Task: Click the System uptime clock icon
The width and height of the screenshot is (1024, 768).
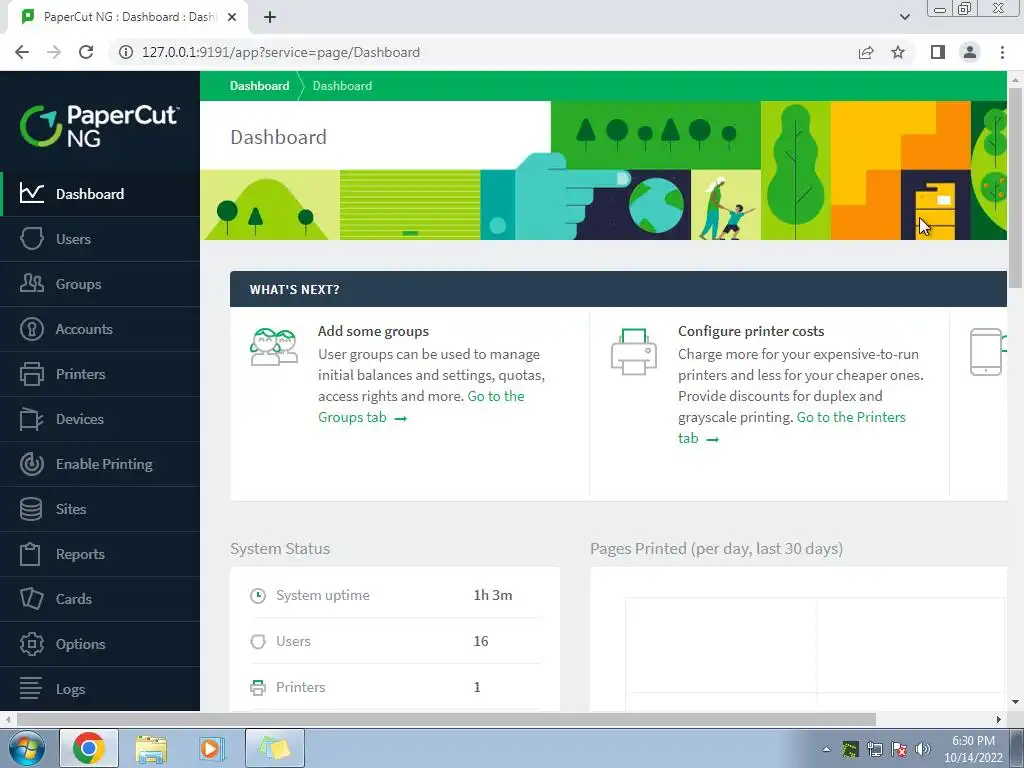Action: [258, 596]
